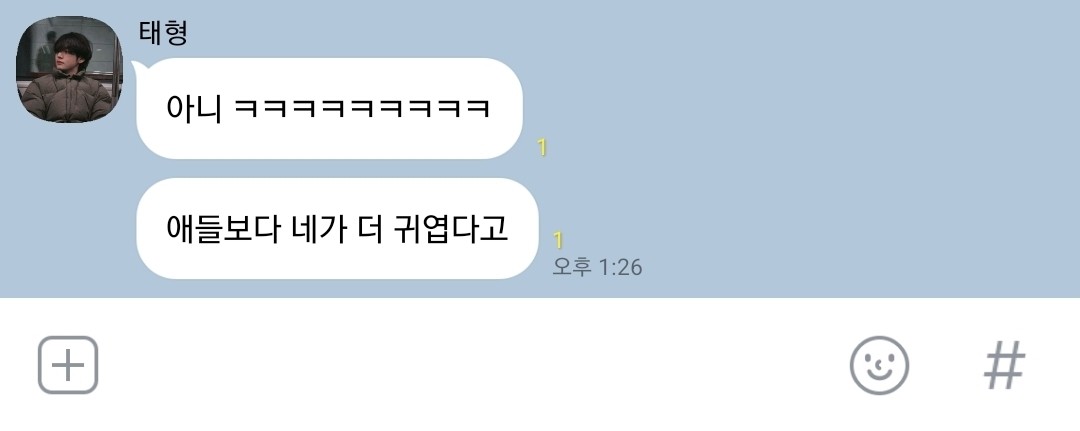Focus the message input field

[x=475, y=365]
